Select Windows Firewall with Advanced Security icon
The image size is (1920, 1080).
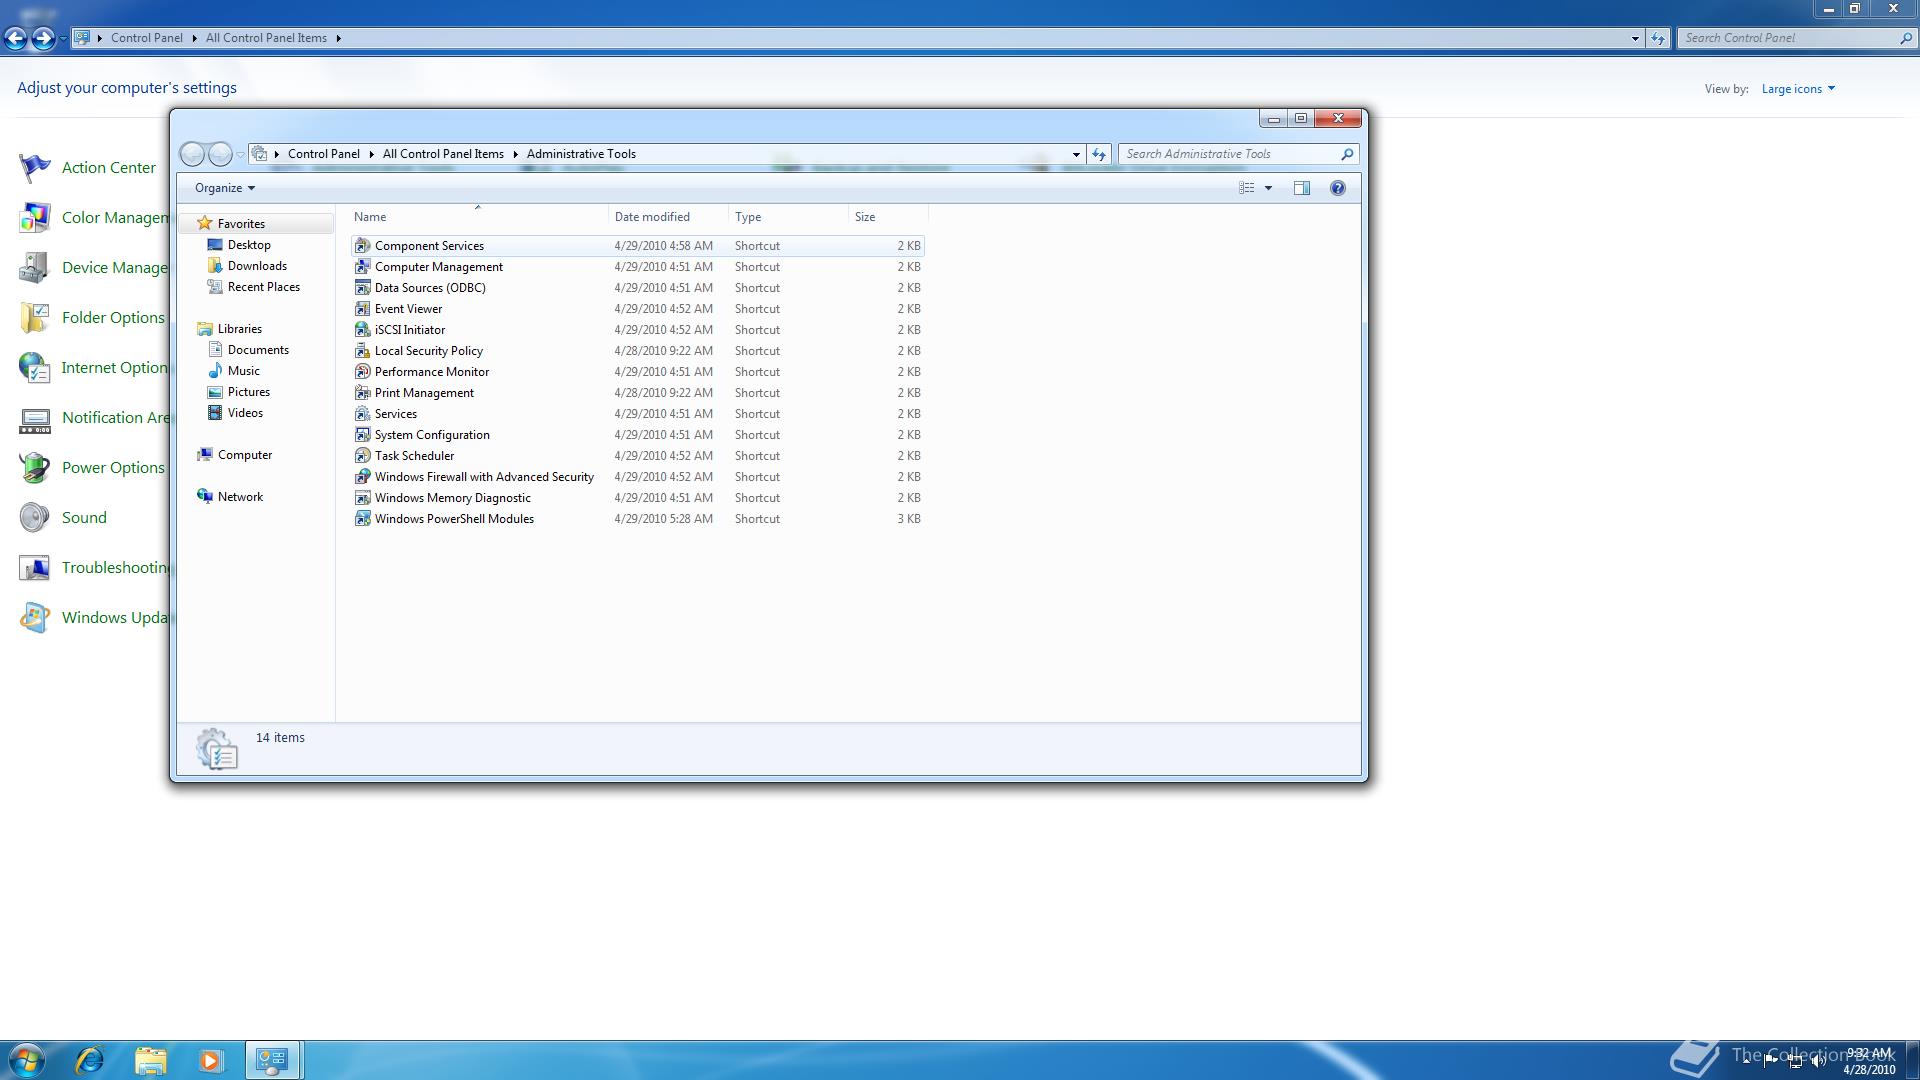click(362, 477)
